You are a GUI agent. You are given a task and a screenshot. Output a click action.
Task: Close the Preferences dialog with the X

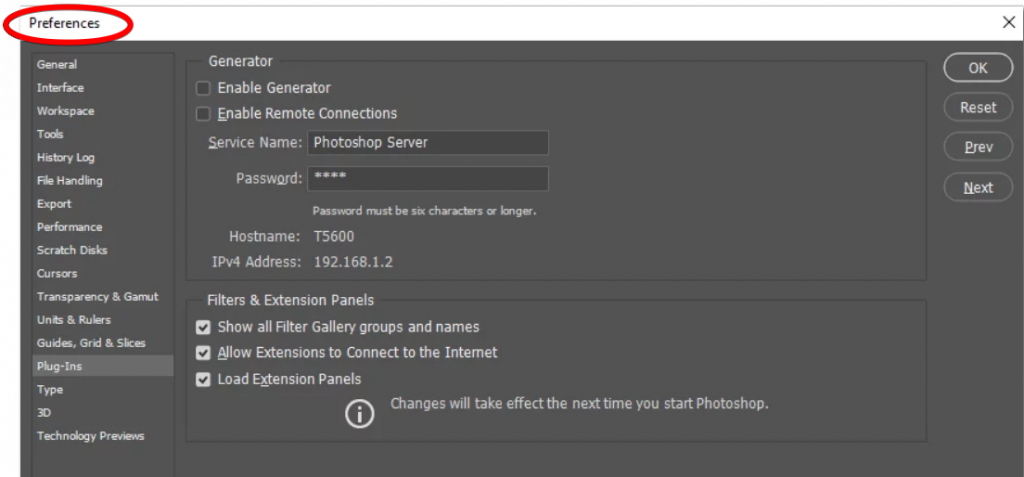point(1008,22)
